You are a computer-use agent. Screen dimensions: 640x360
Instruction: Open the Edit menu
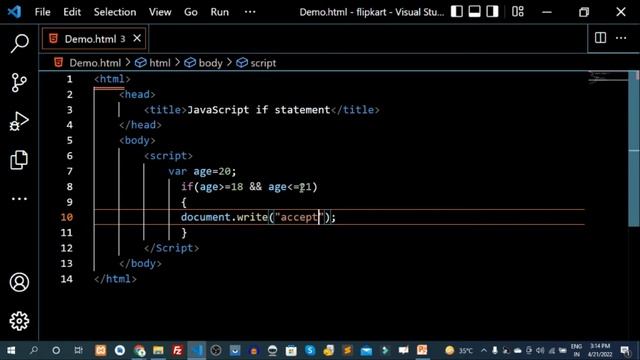pyautogui.click(x=72, y=12)
